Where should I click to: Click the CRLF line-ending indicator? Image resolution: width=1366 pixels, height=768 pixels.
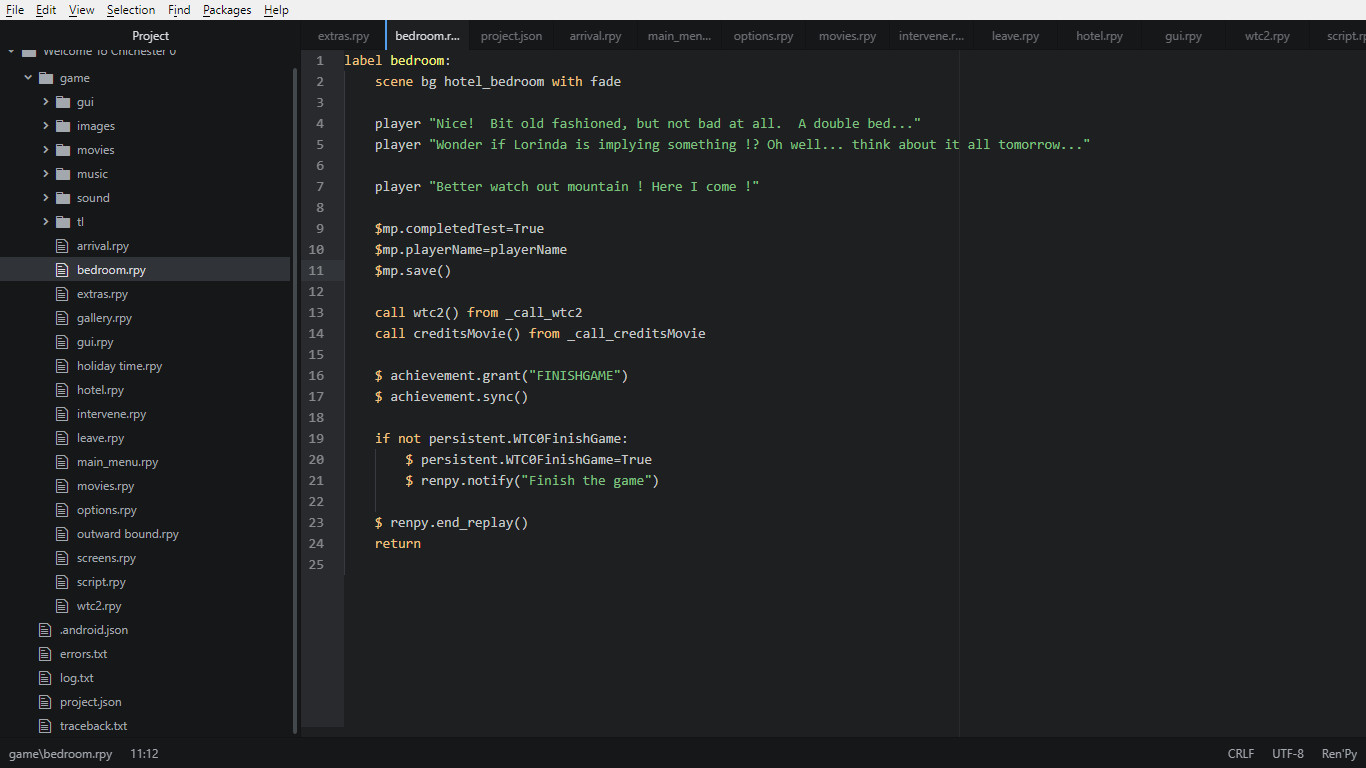1240,753
